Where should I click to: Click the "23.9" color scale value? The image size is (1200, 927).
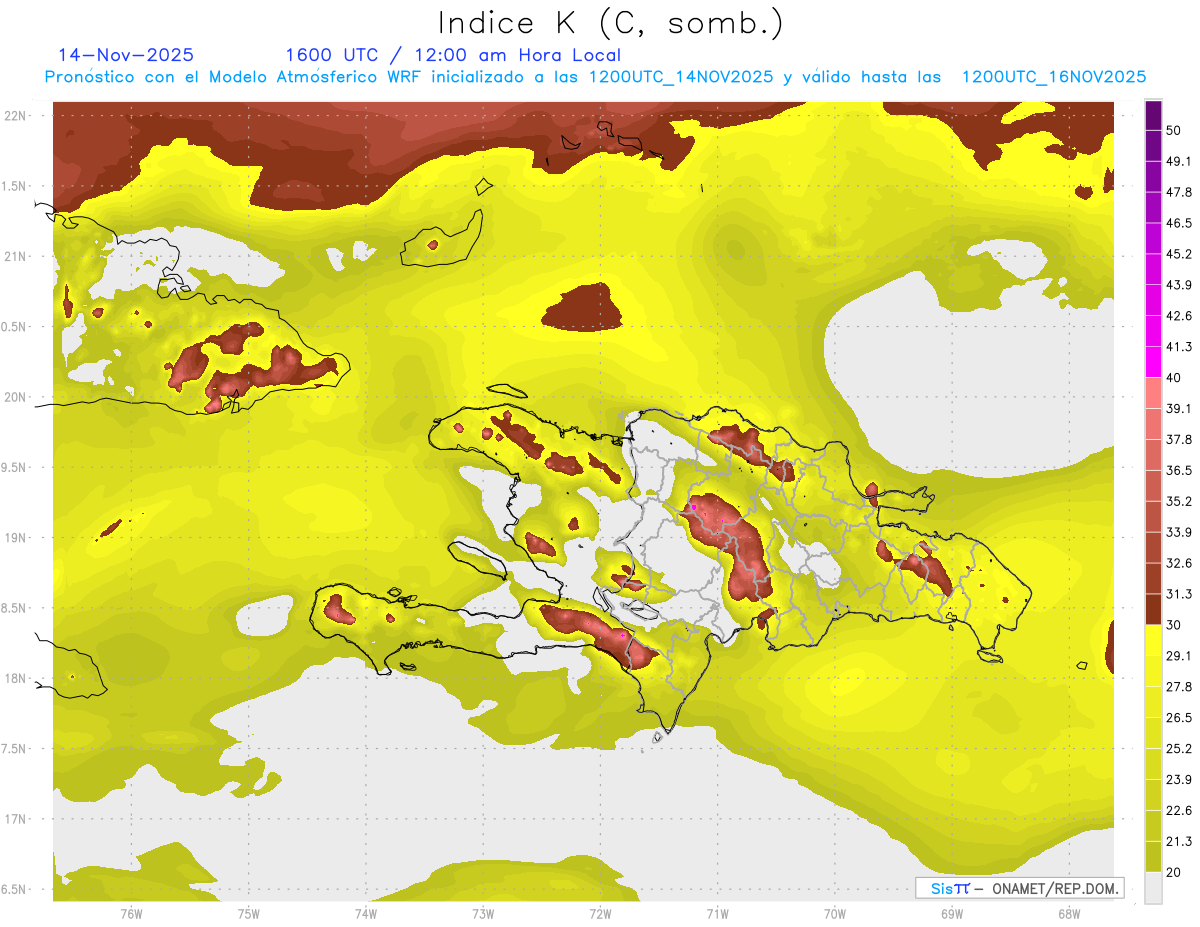[1178, 780]
